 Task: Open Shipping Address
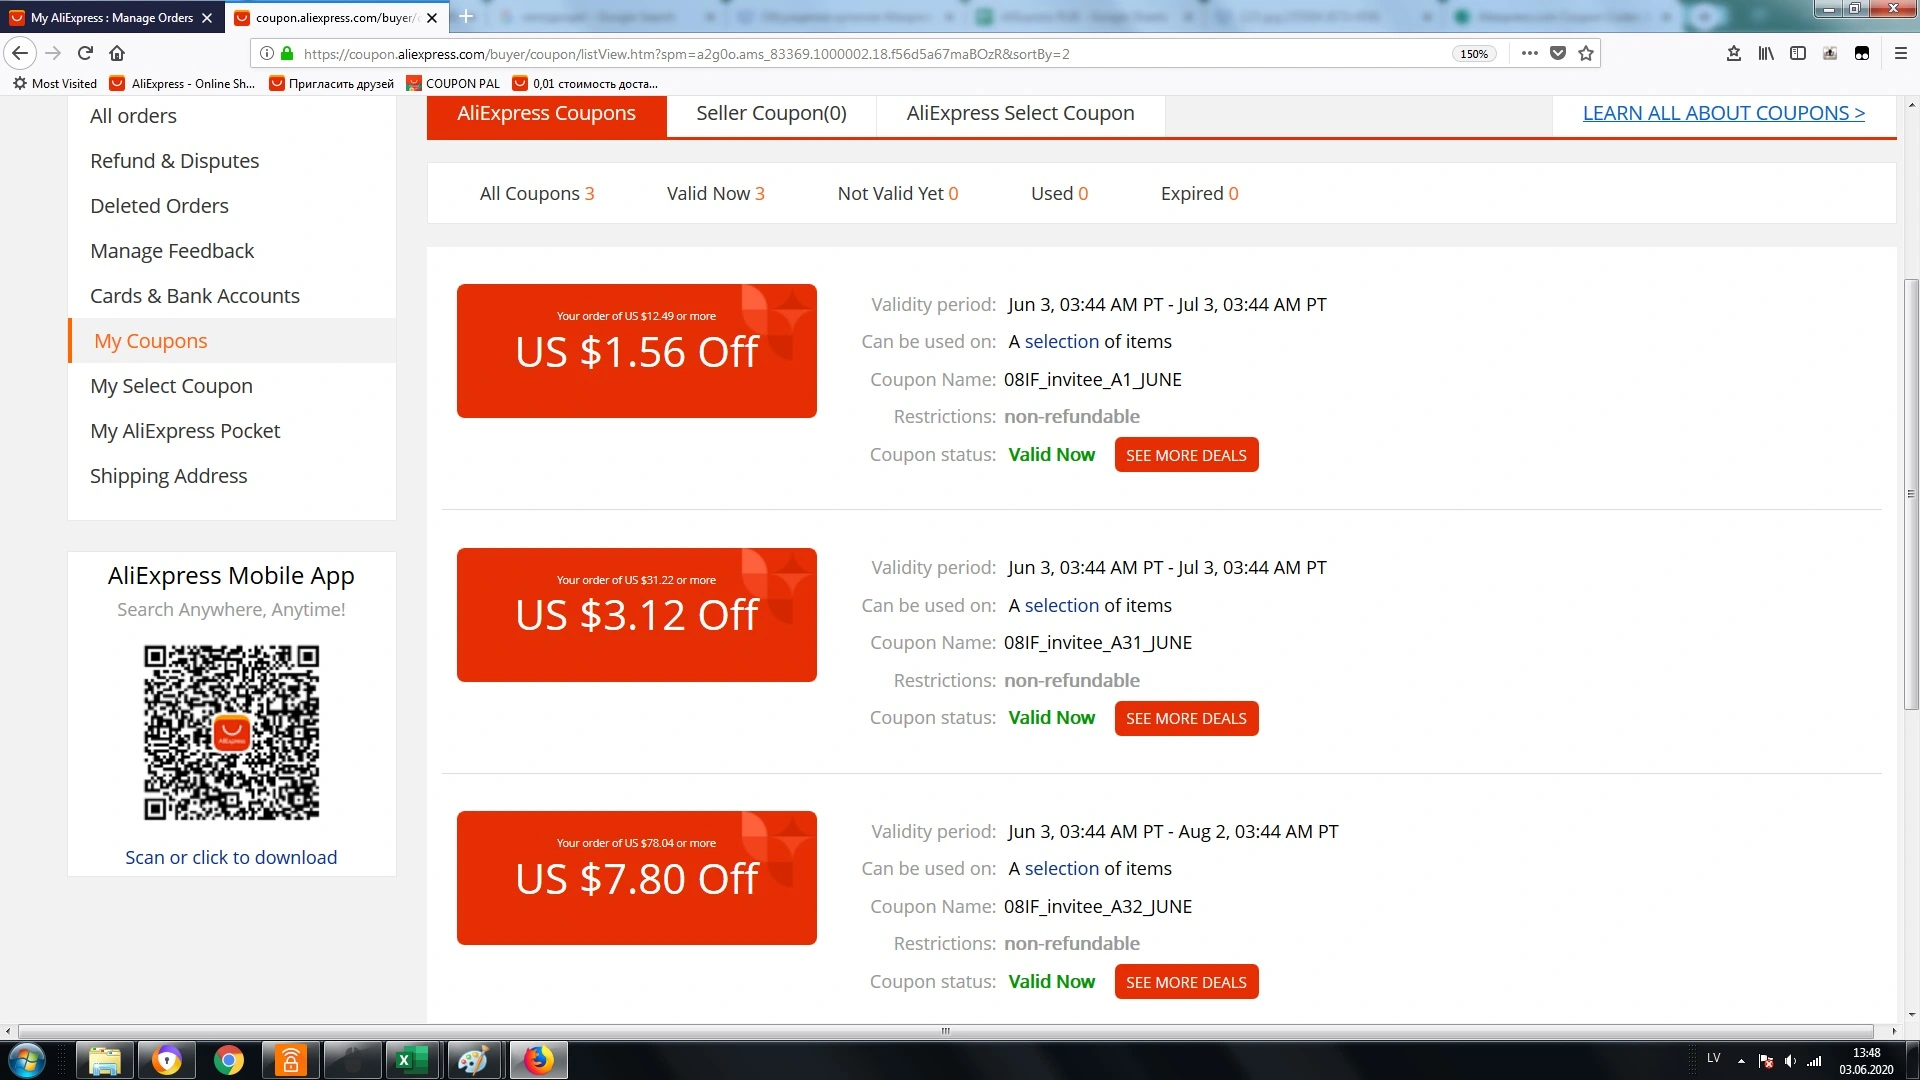168,476
